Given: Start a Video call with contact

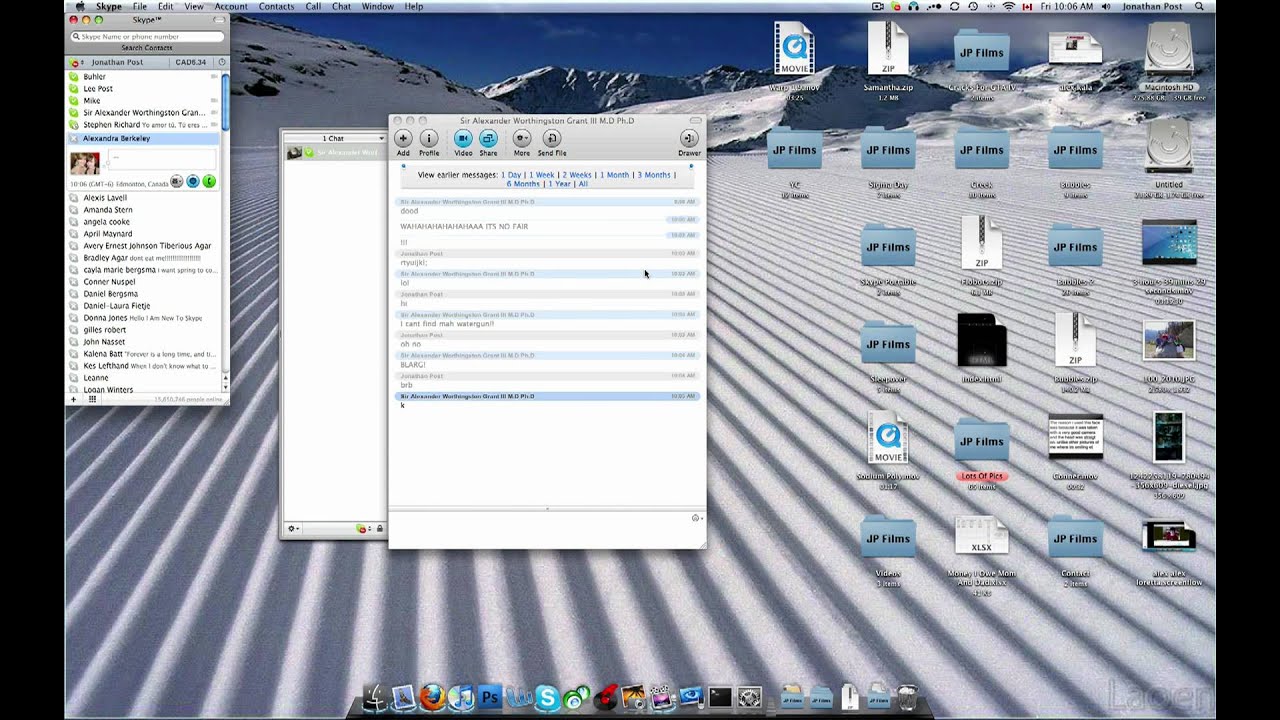Looking at the screenshot, I should pyautogui.click(x=463, y=139).
